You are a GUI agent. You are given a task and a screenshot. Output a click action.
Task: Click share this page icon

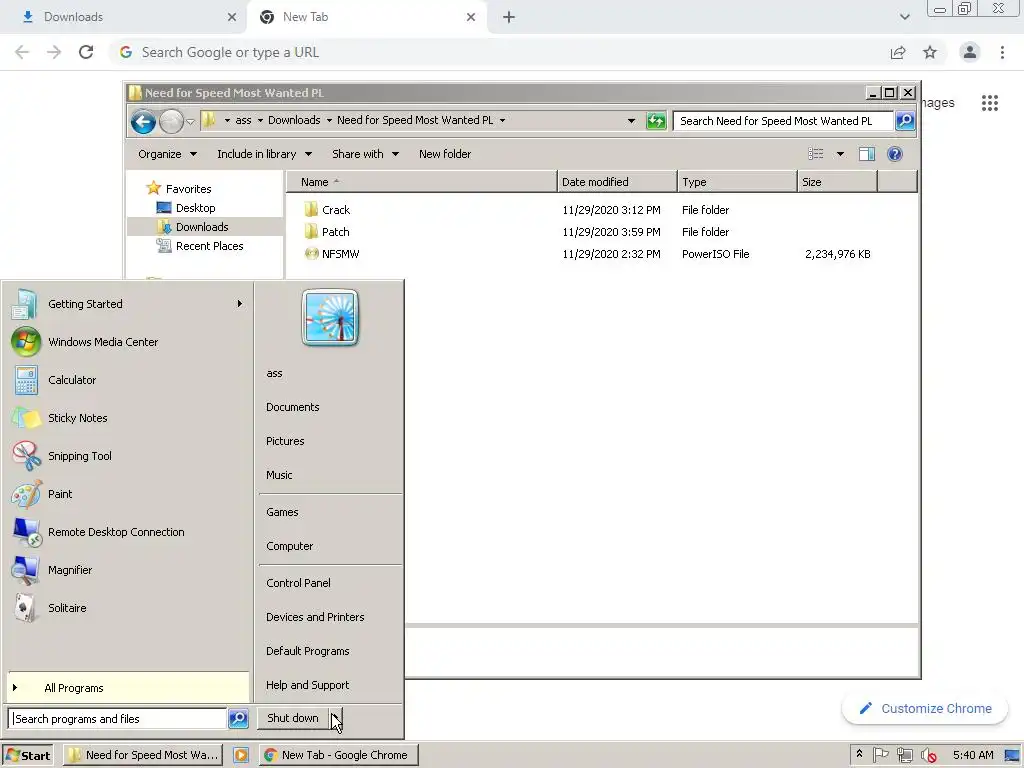point(898,52)
